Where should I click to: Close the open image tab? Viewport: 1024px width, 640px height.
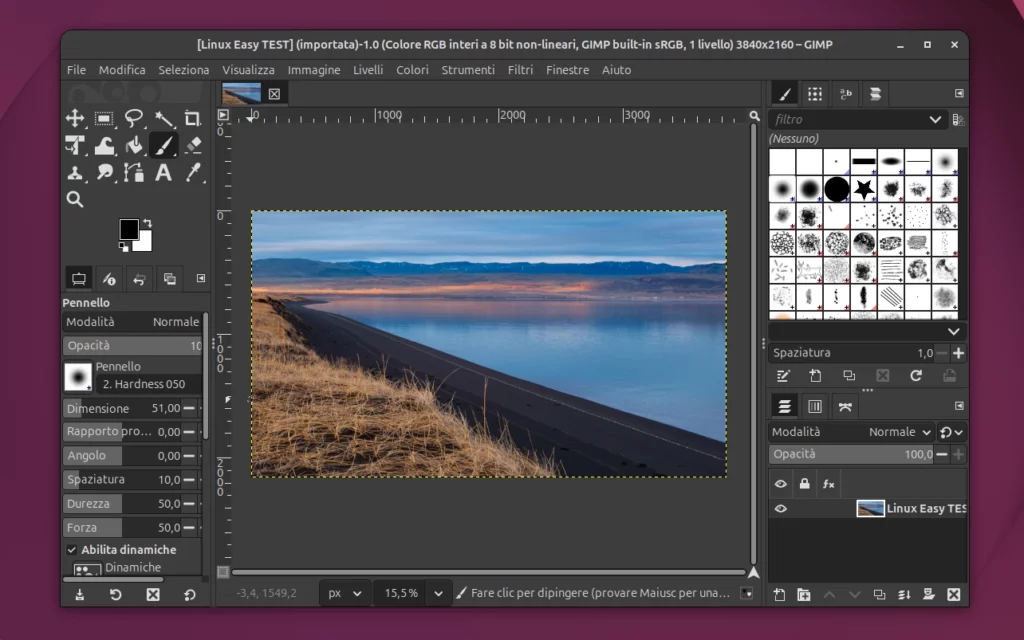coord(274,94)
